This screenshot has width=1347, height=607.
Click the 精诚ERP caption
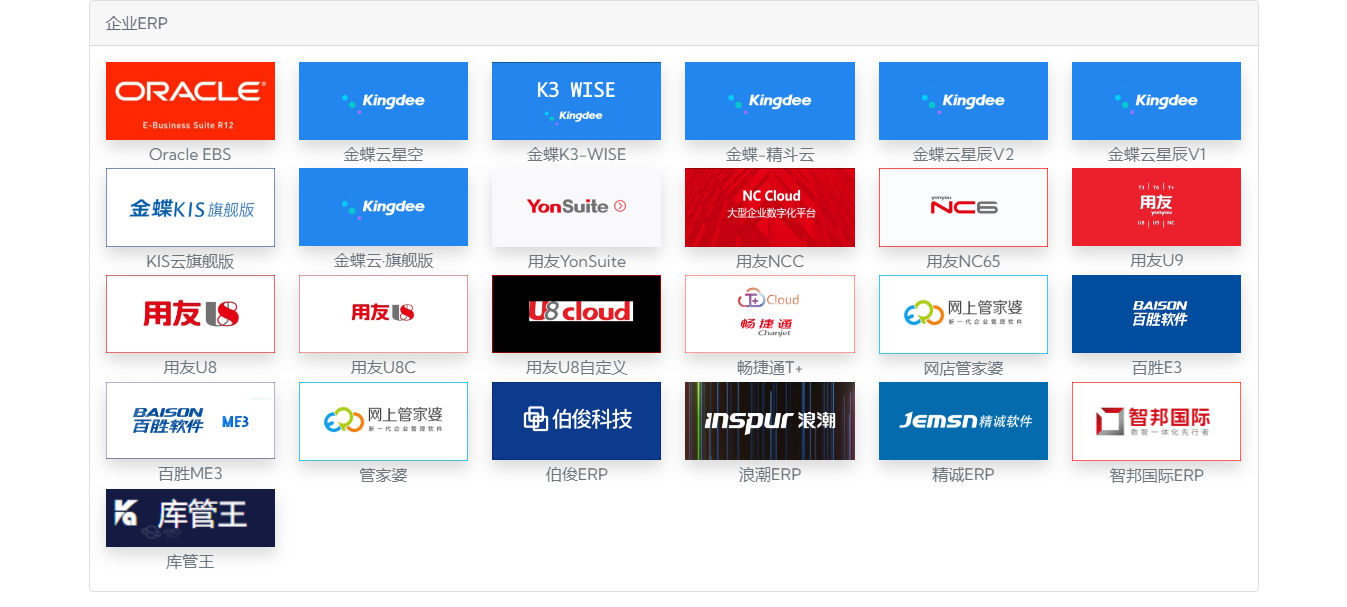pyautogui.click(x=963, y=474)
